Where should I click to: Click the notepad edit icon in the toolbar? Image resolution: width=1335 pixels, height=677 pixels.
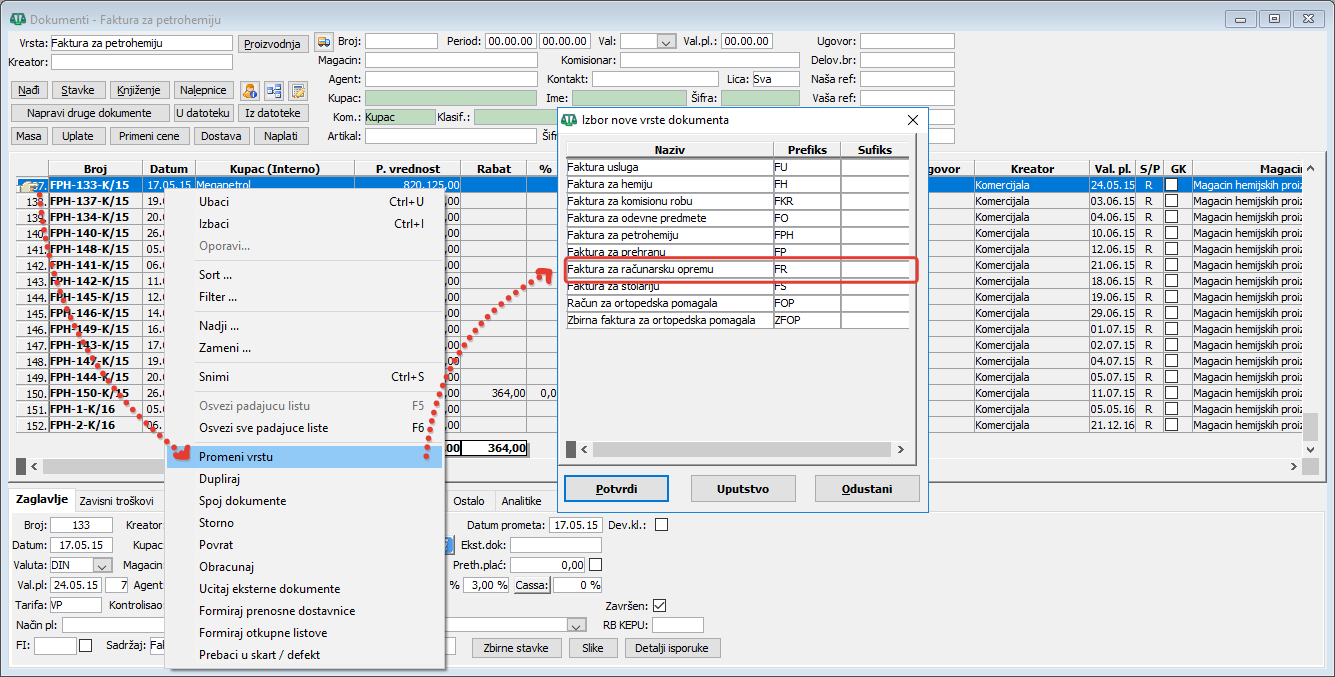[x=297, y=91]
